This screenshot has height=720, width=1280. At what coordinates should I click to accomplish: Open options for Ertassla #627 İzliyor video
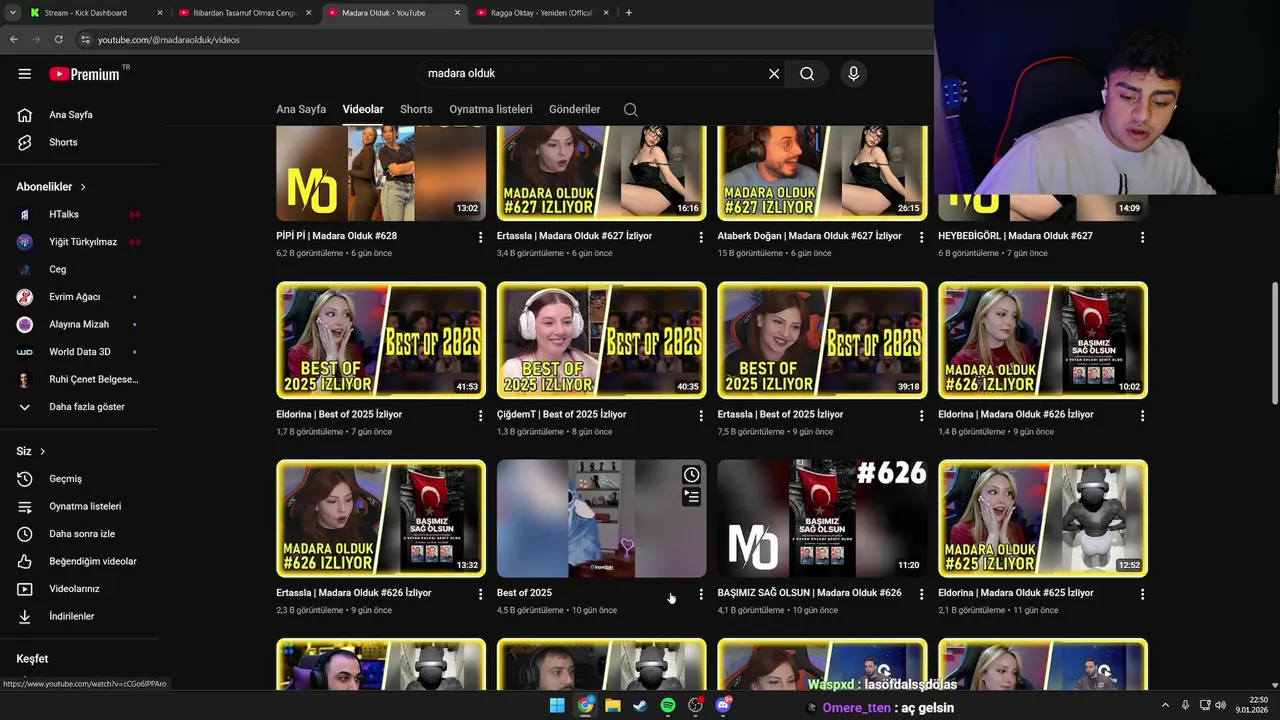pyautogui.click(x=701, y=237)
